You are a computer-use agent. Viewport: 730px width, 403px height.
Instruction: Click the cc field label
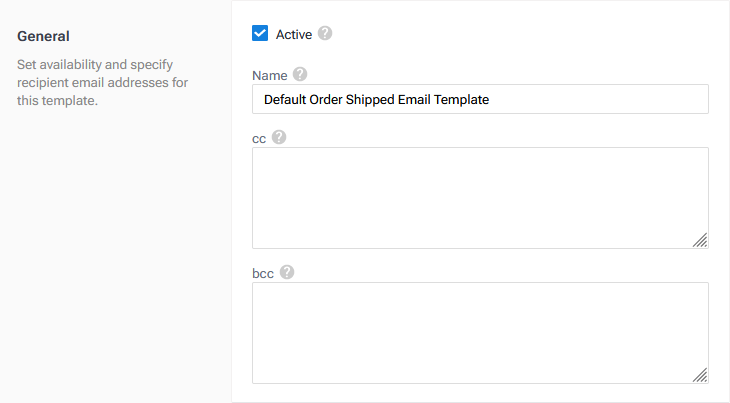(259, 138)
